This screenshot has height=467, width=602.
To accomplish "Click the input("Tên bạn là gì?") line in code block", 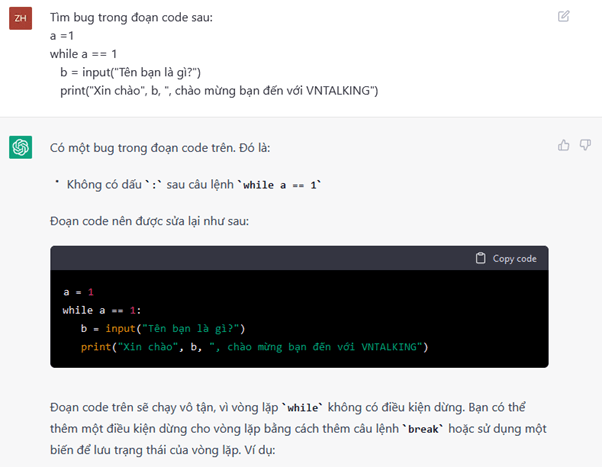I will point(163,328).
